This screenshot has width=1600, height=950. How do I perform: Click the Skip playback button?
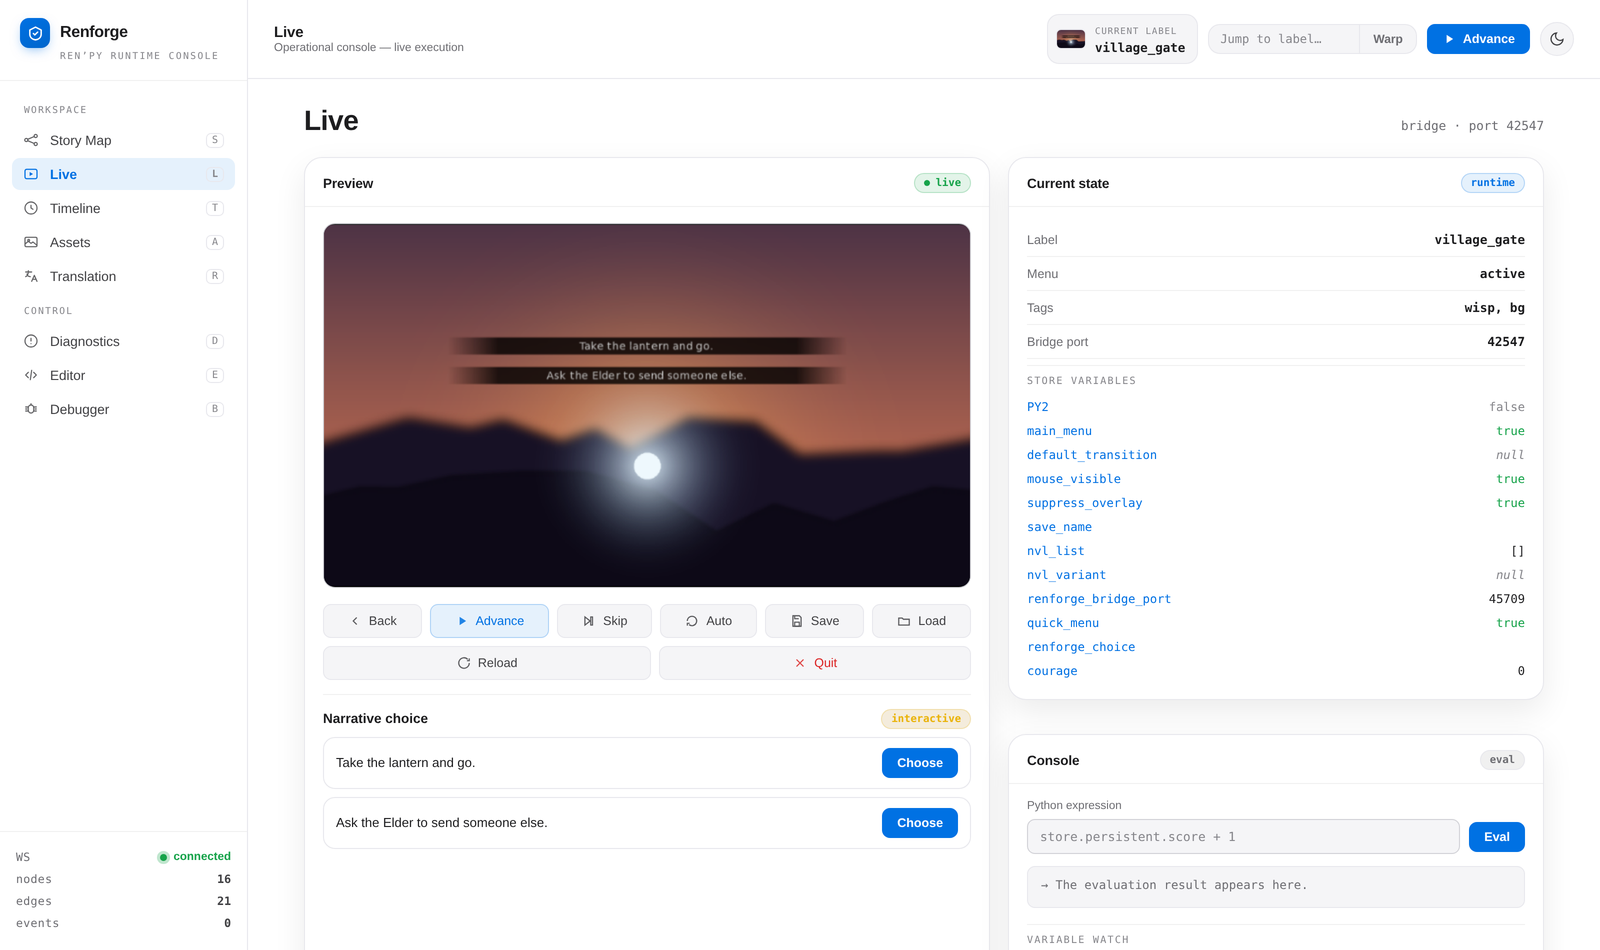604,621
